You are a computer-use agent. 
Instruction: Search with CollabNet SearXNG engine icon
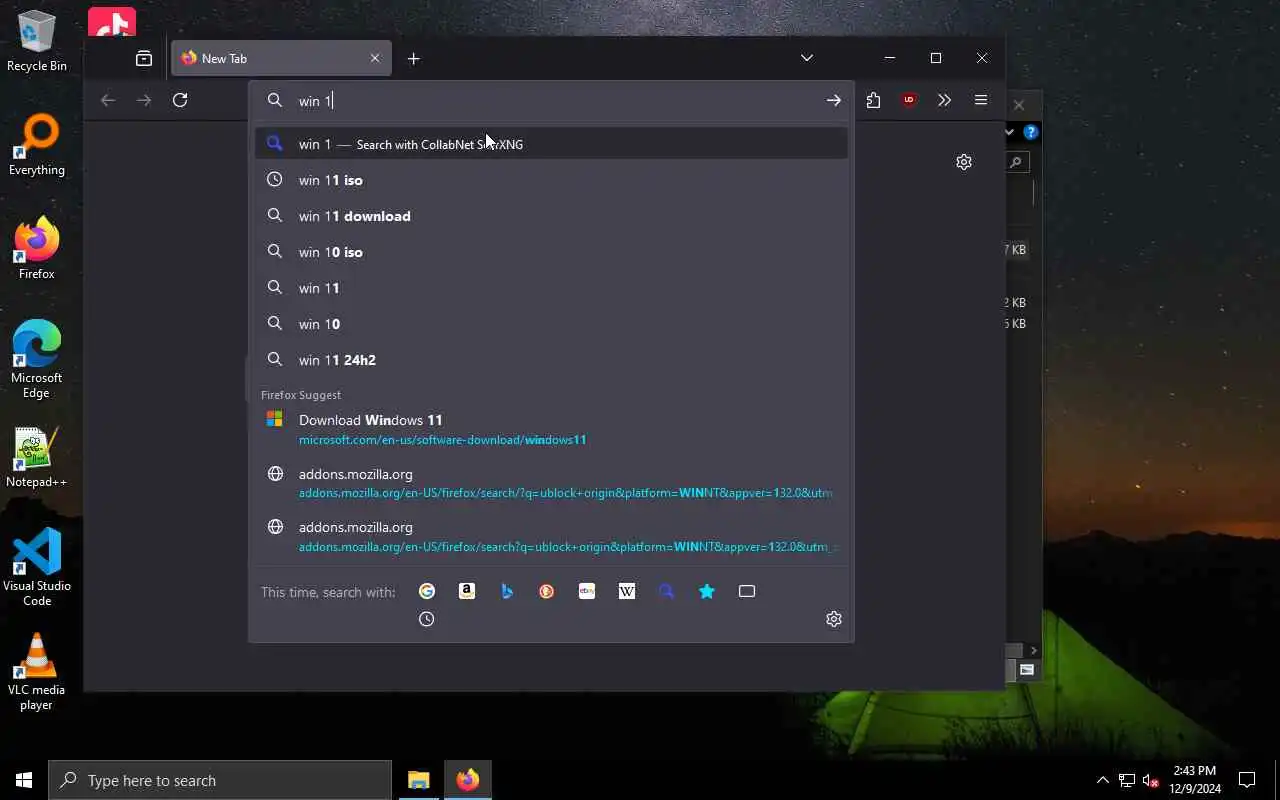(x=667, y=591)
